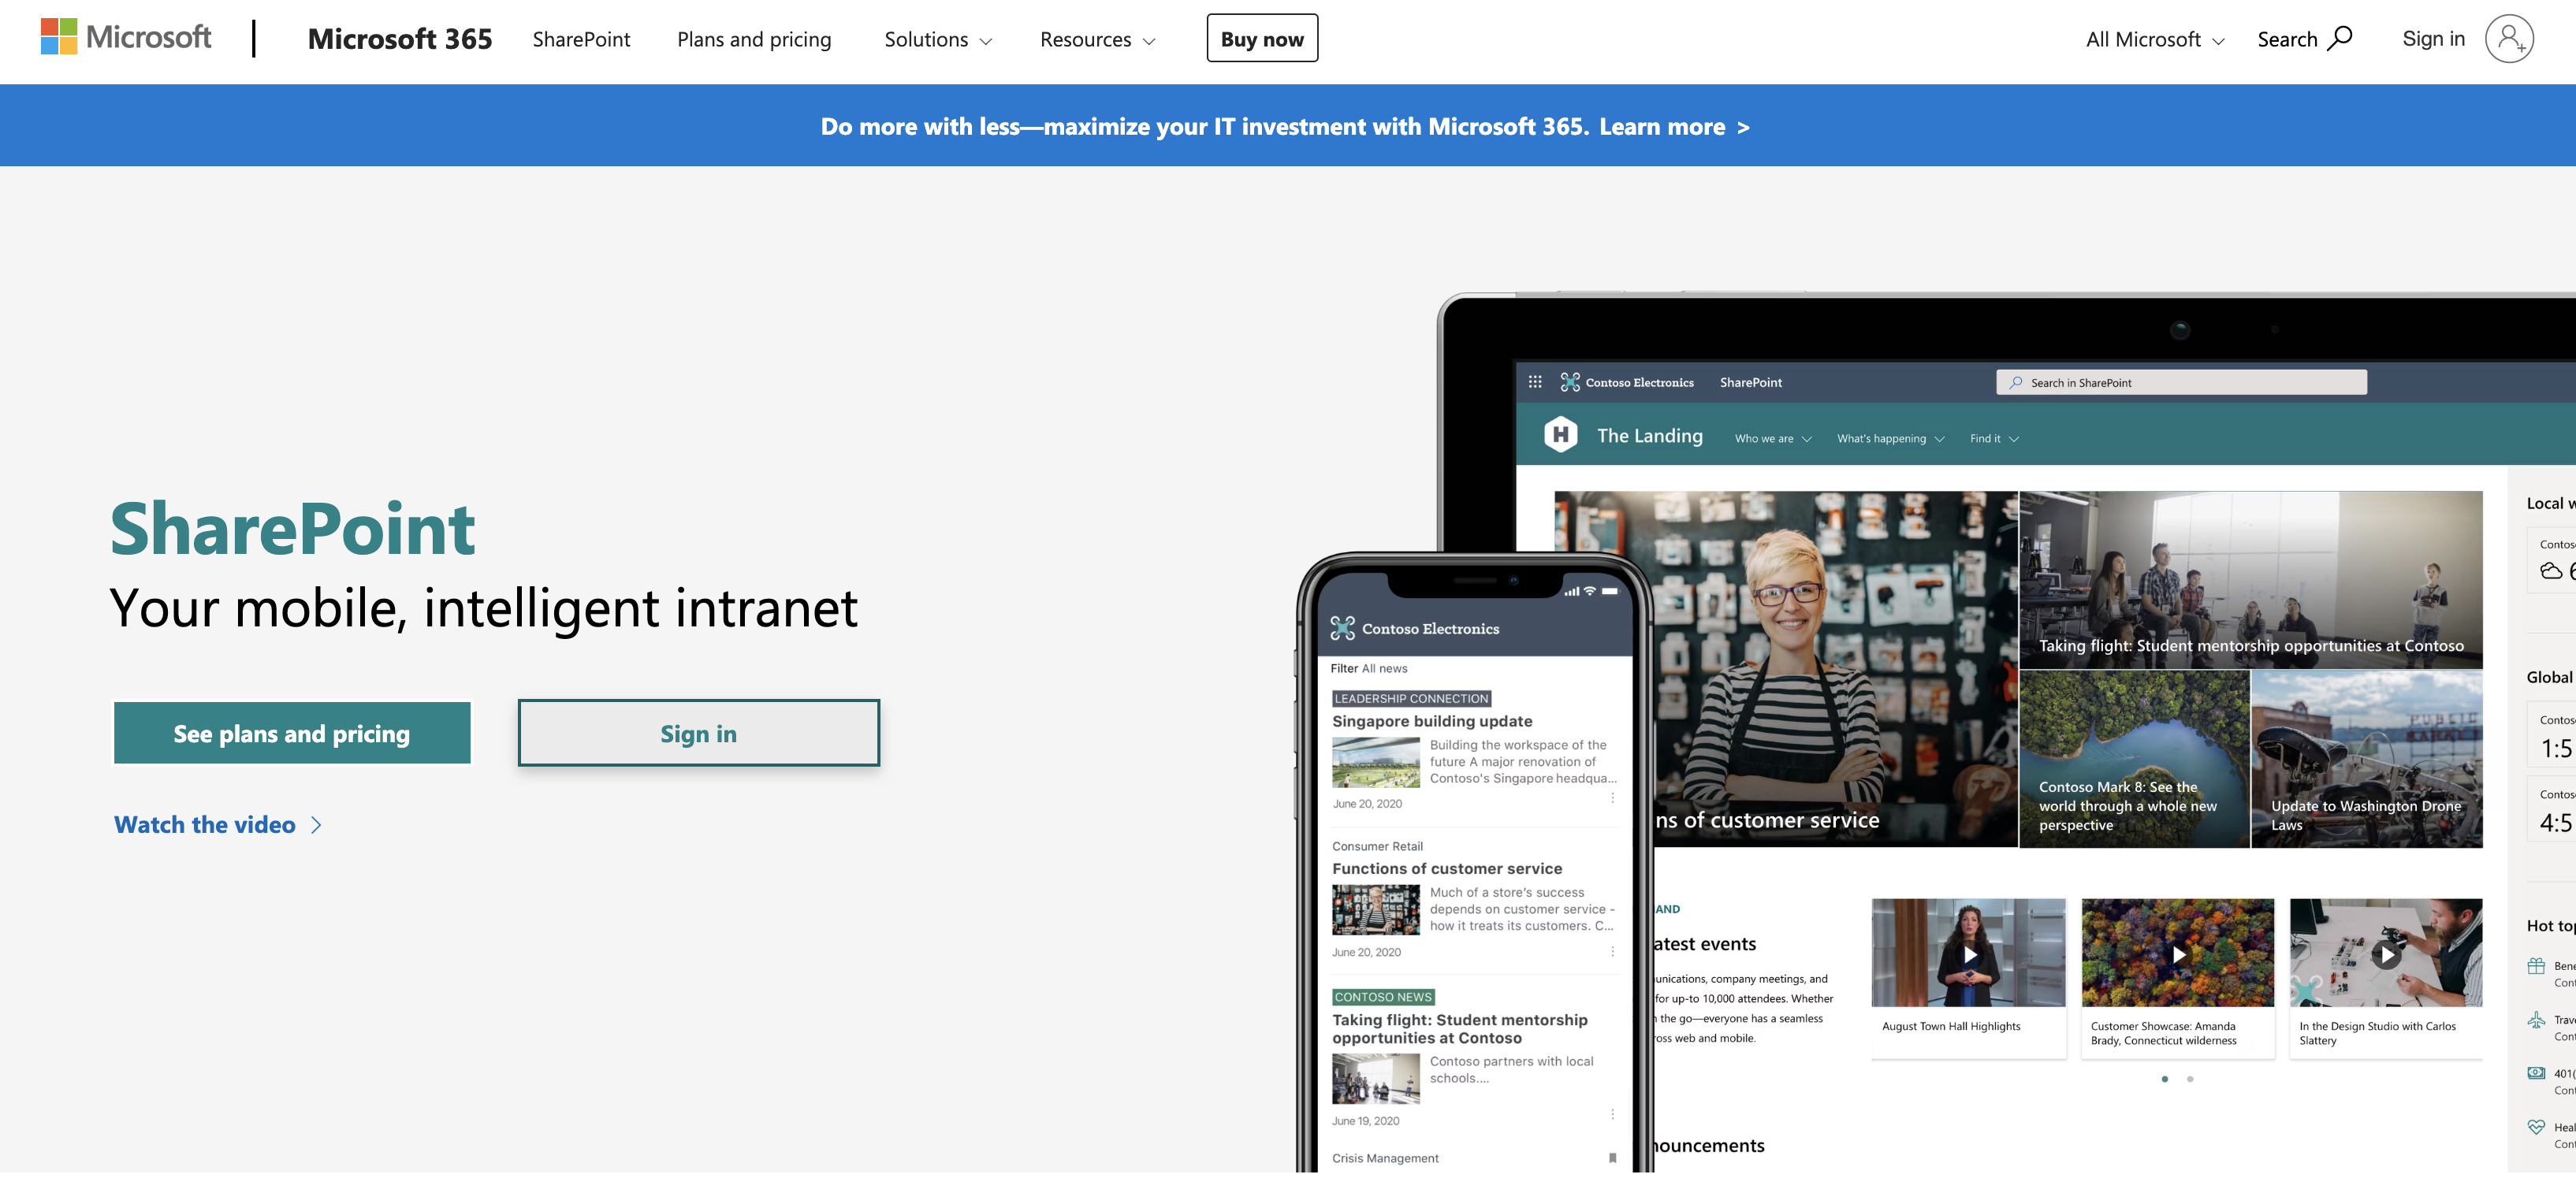
Task: Open the Watch the video link
Action: coord(205,824)
